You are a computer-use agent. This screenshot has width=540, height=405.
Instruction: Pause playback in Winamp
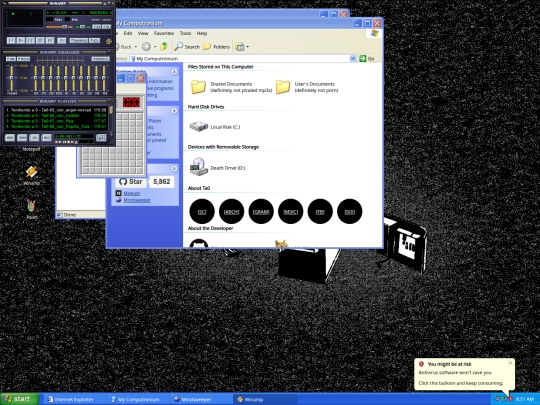click(30, 40)
